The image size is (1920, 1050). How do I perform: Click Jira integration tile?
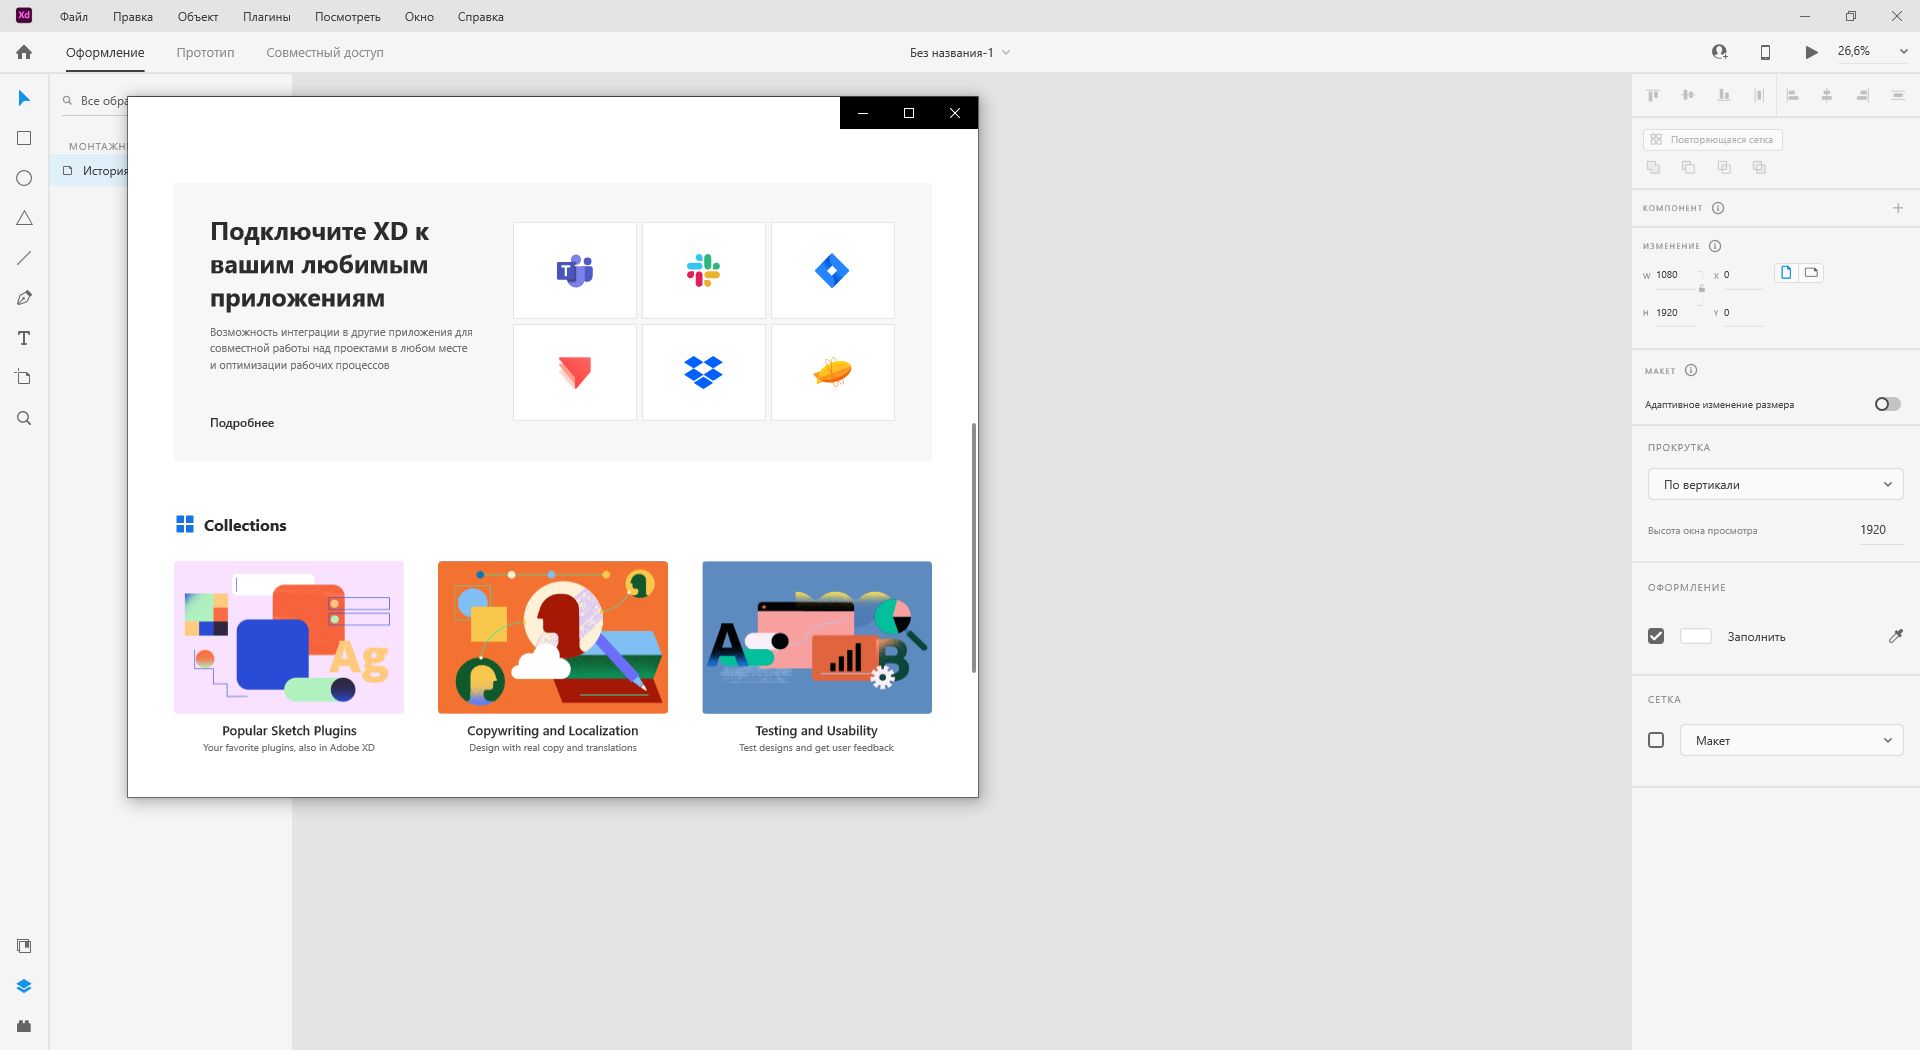pos(833,270)
